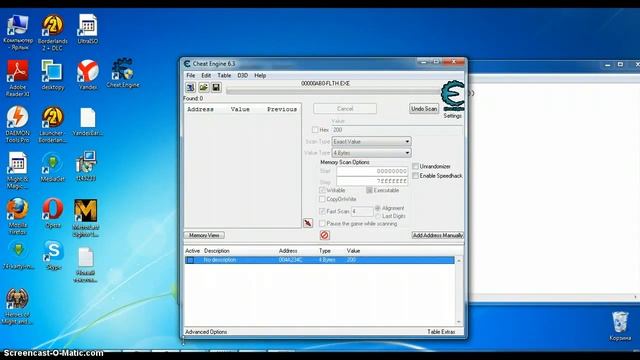Click the Description column header
Viewport: 640px width, 360px height.
pos(217,251)
